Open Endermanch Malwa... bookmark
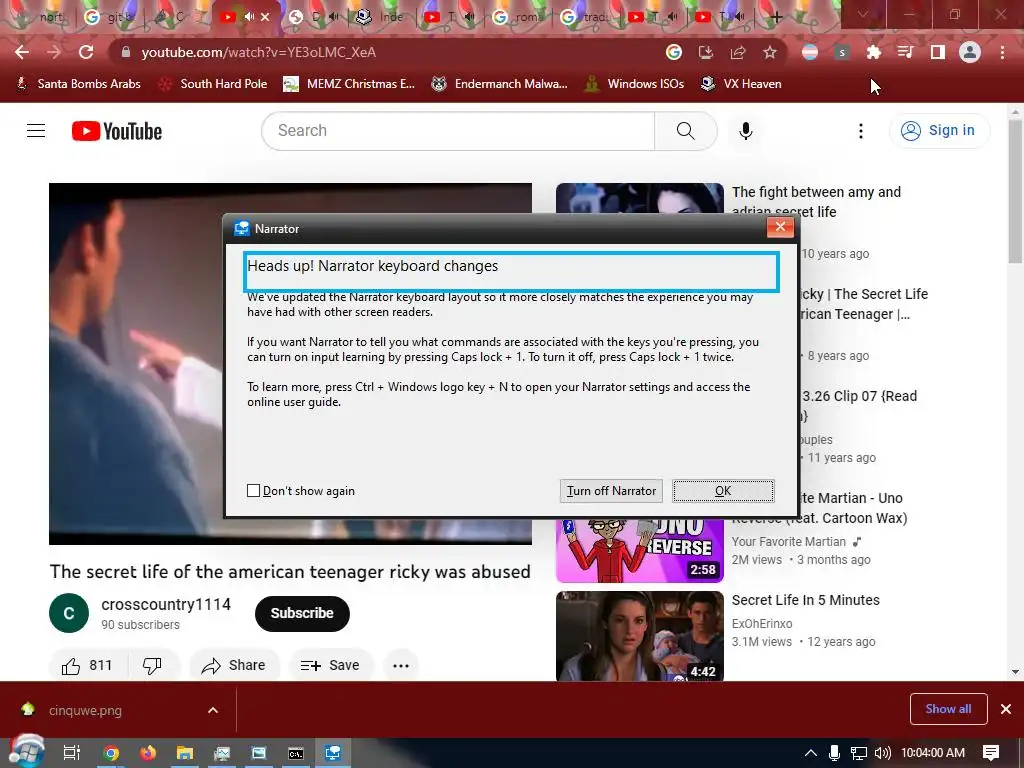Screen dimensions: 1024x768 [x=500, y=84]
